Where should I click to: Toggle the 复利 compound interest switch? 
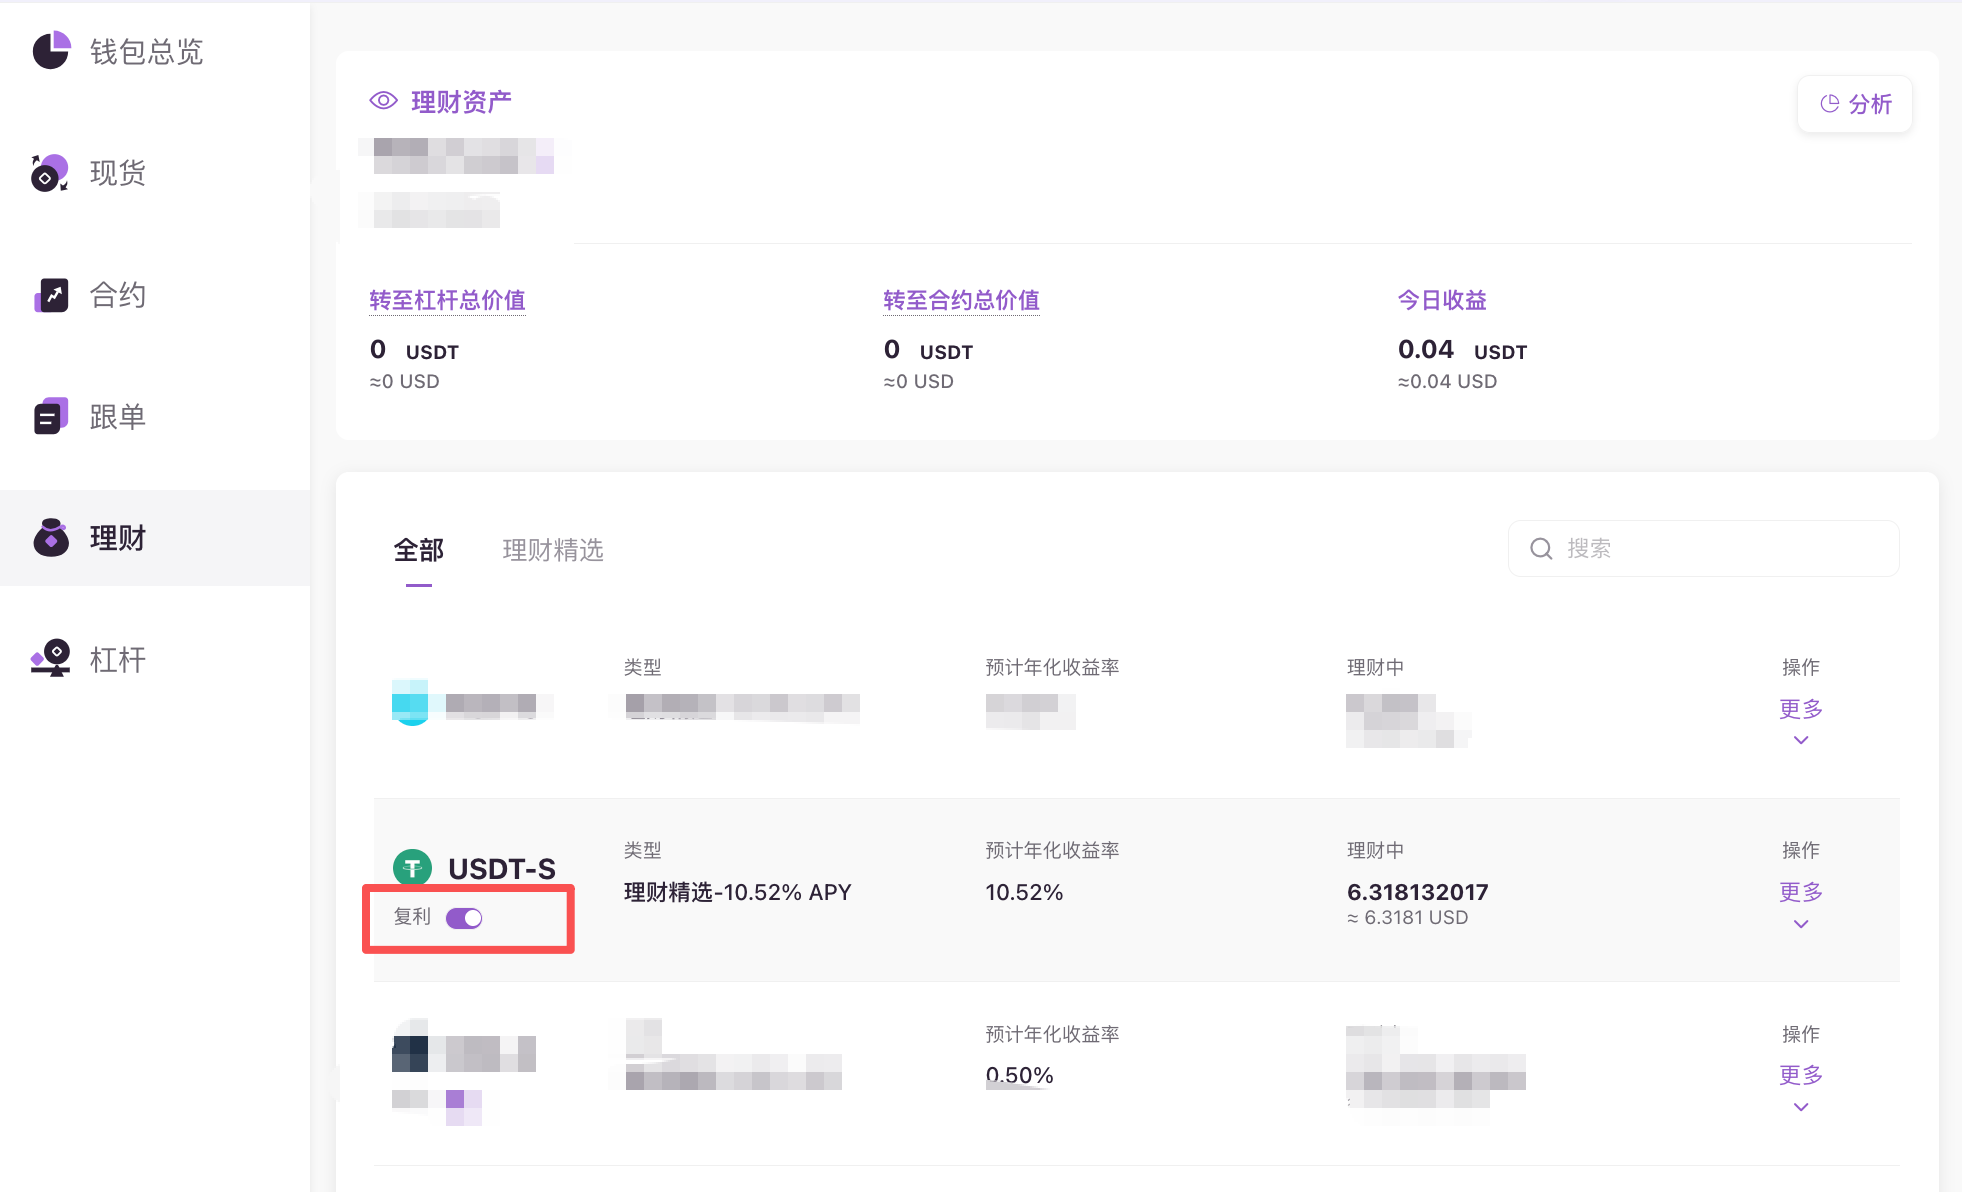coord(464,918)
